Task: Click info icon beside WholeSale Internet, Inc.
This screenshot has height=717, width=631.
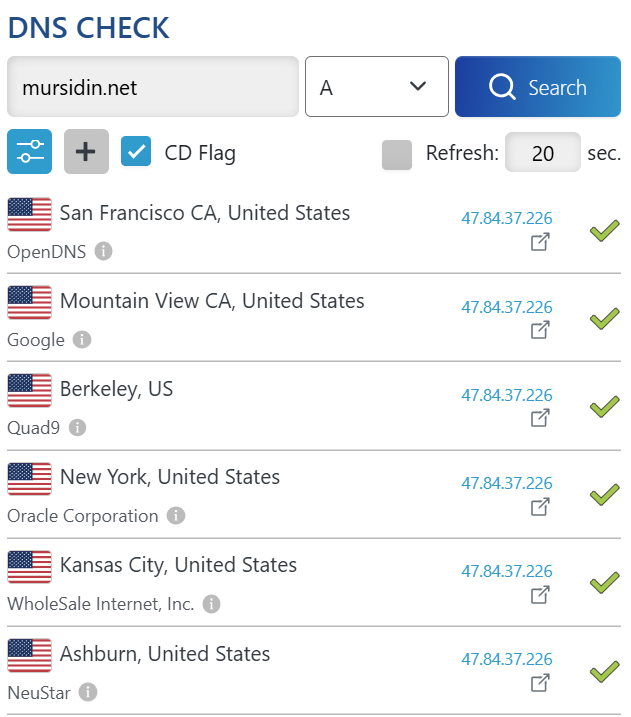Action: pos(212,604)
